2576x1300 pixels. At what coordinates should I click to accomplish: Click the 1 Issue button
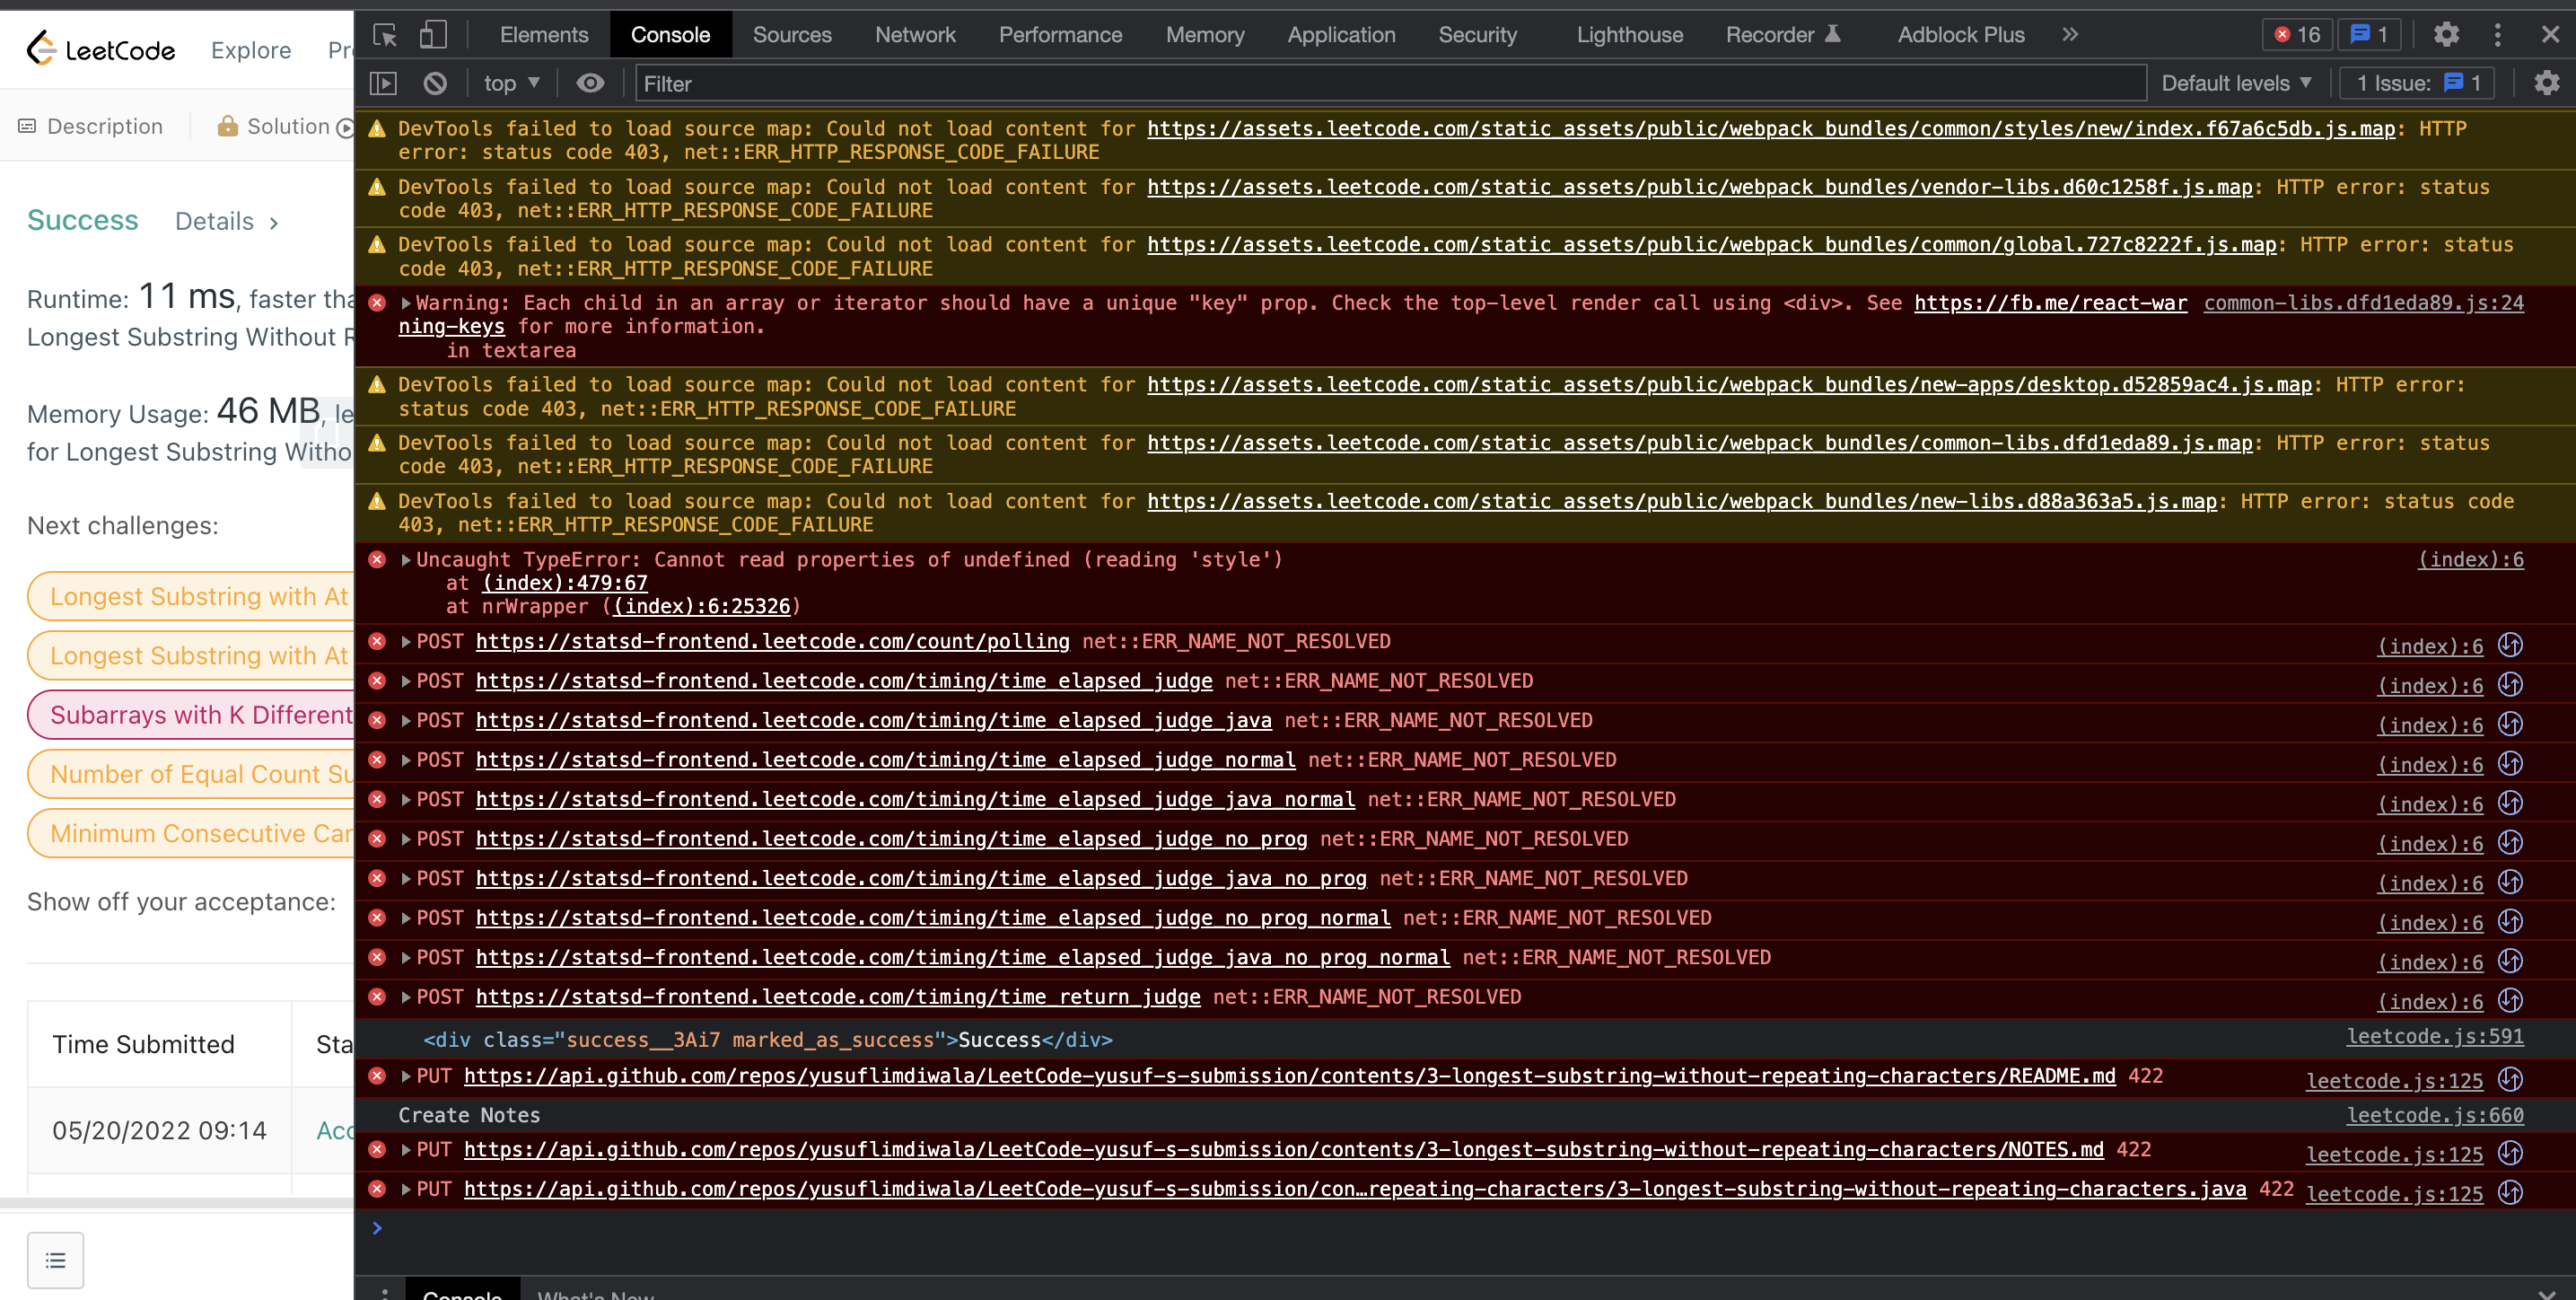click(x=2417, y=83)
